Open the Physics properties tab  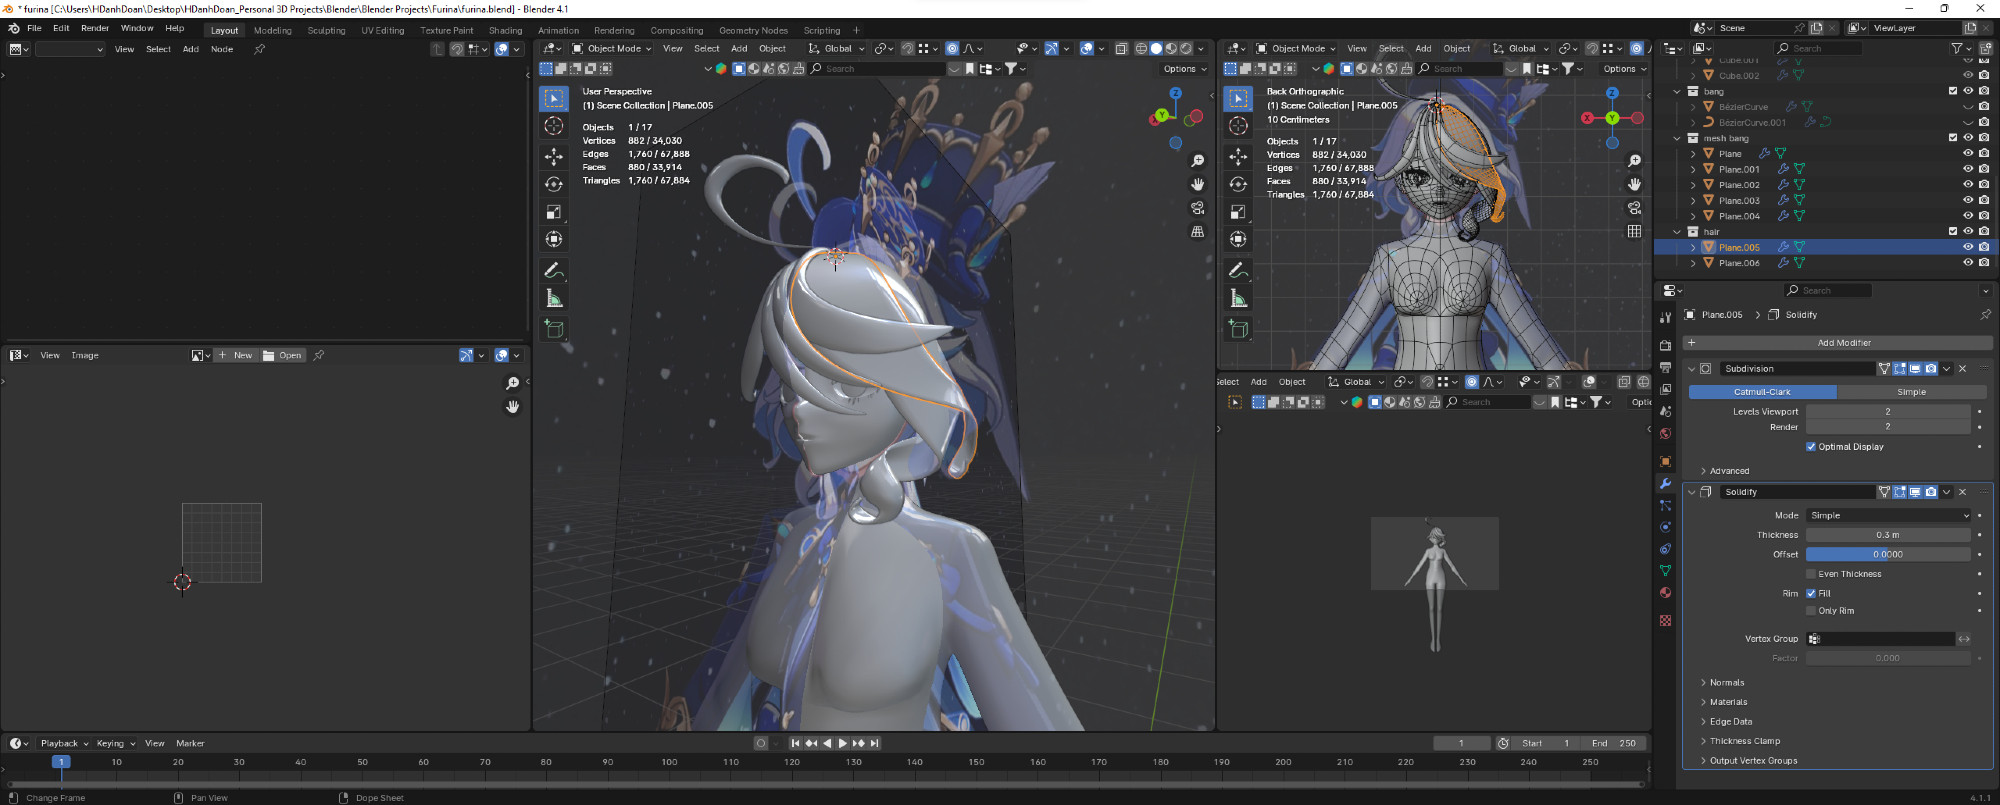pos(1665,527)
